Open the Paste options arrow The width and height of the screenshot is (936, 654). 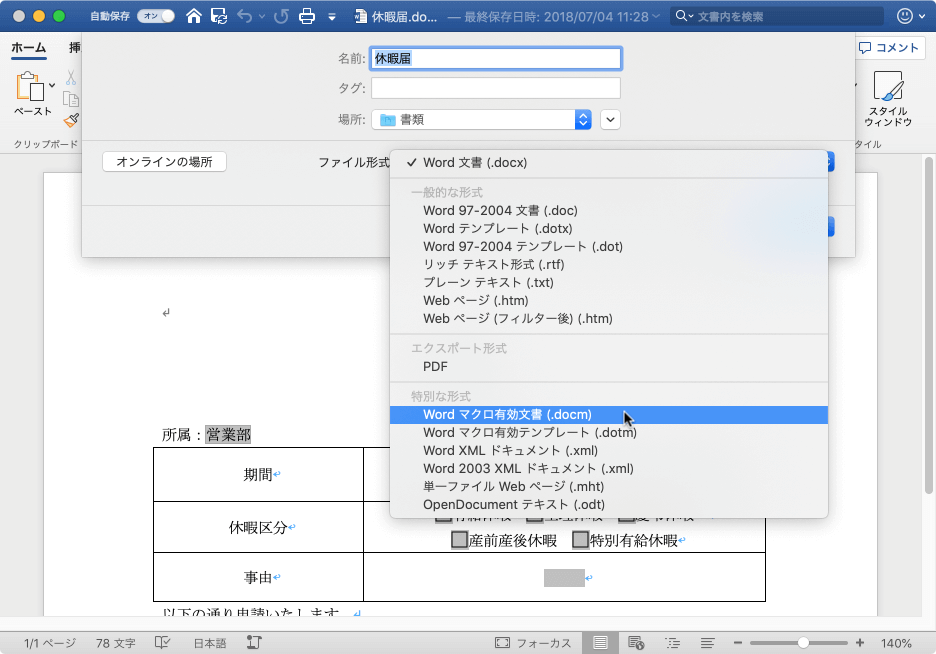[52, 85]
